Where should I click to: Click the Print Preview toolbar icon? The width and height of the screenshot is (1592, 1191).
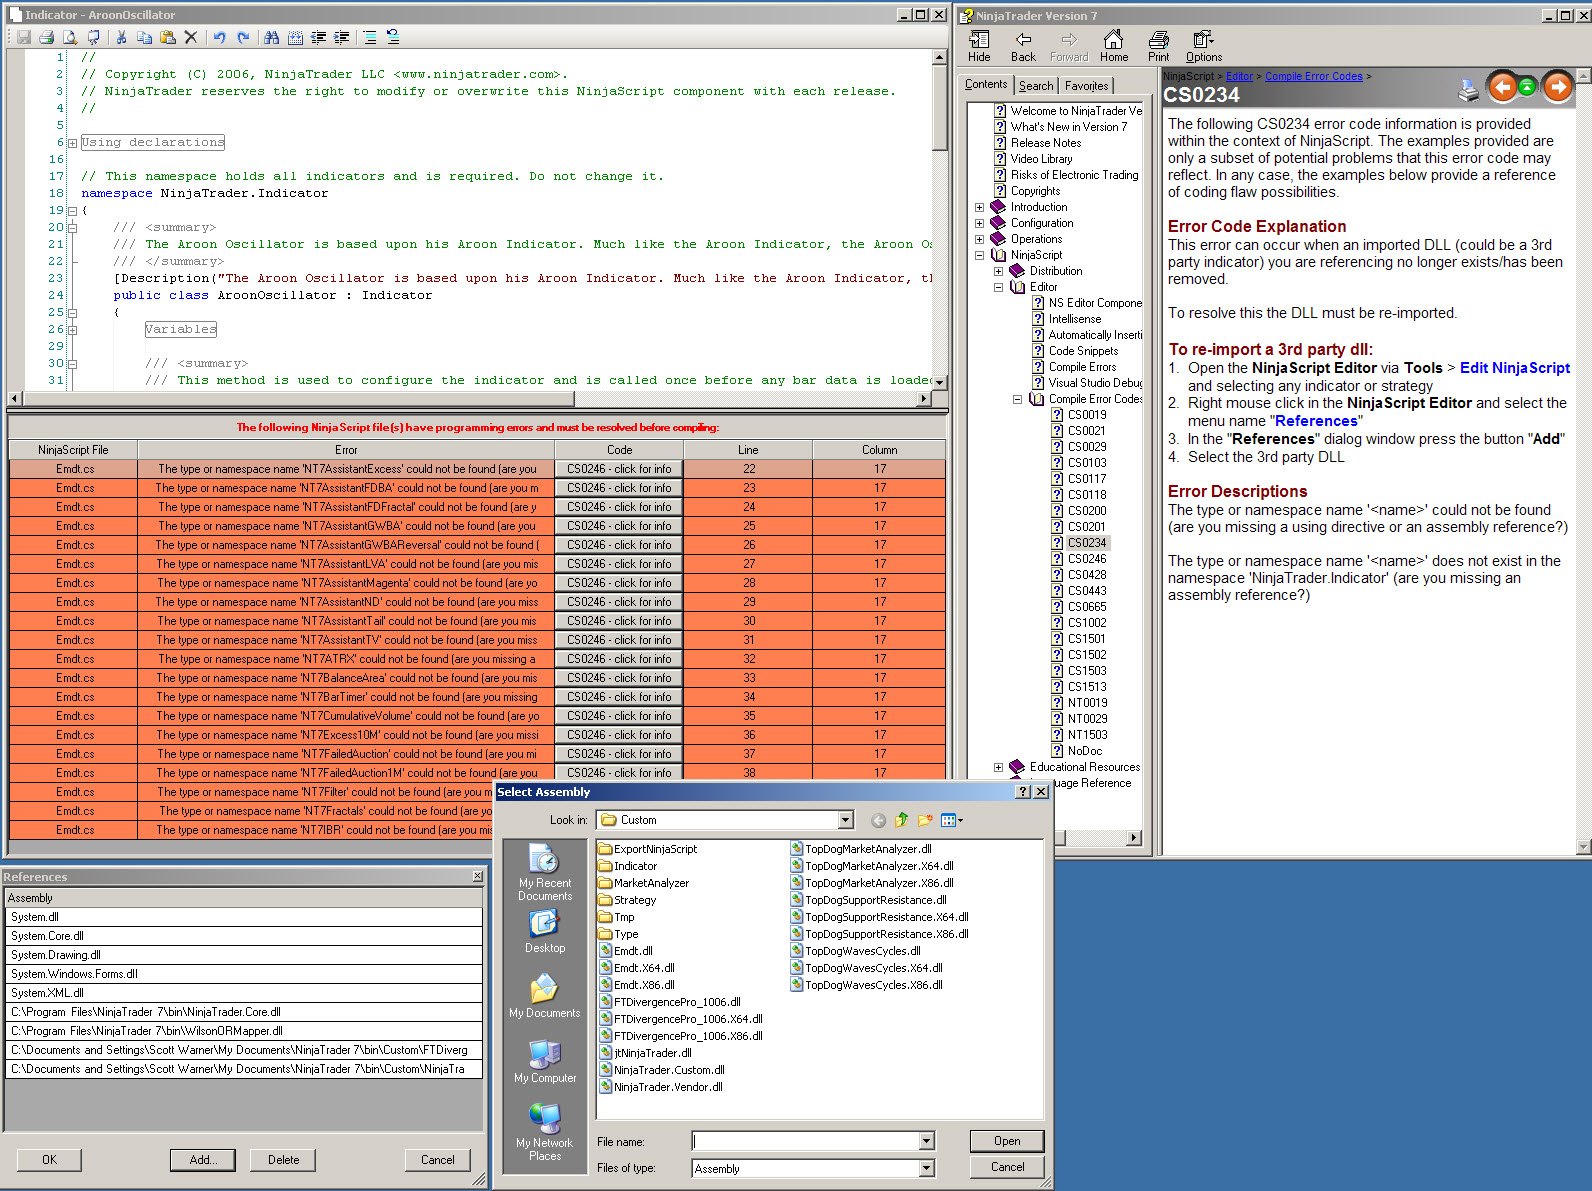[x=70, y=37]
